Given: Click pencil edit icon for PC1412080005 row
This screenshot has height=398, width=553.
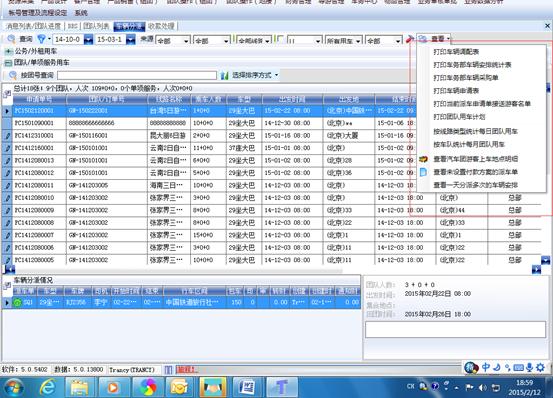Looking at the screenshot, I should click(7, 260).
